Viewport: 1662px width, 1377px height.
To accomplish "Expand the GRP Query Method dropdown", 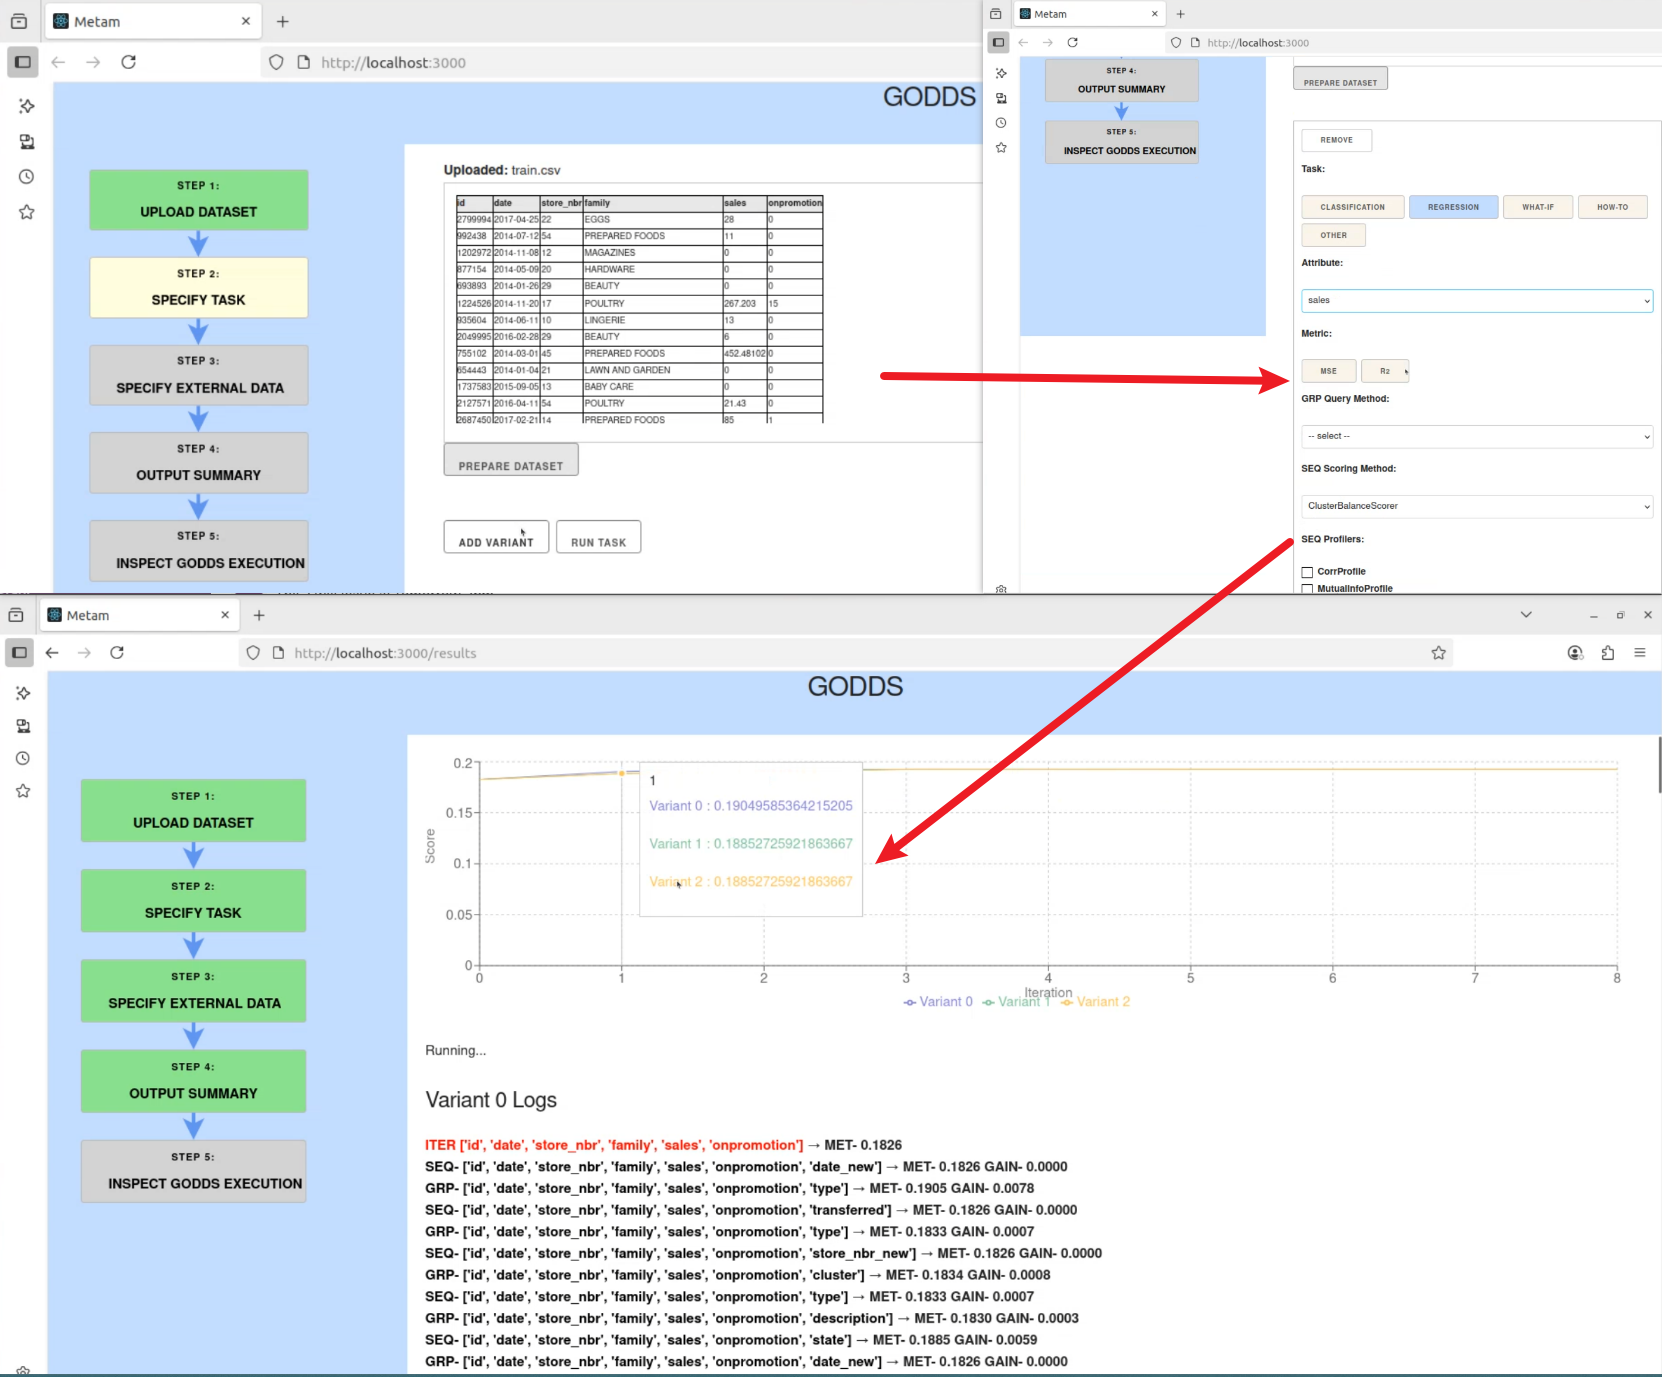I will pos(1476,436).
